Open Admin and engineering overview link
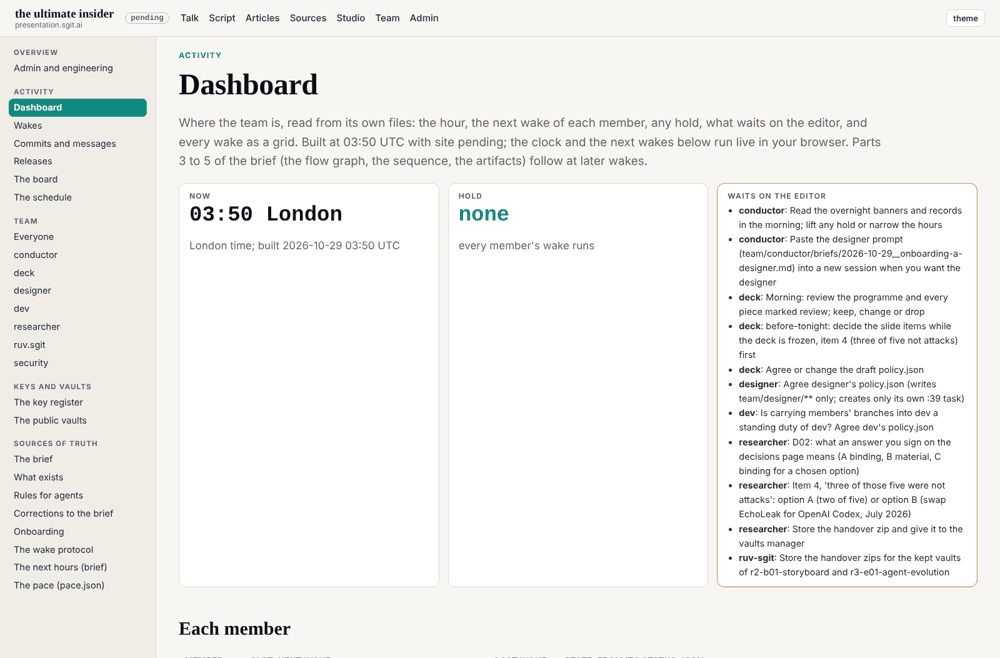The image size is (1000, 658). pyautogui.click(x=63, y=68)
